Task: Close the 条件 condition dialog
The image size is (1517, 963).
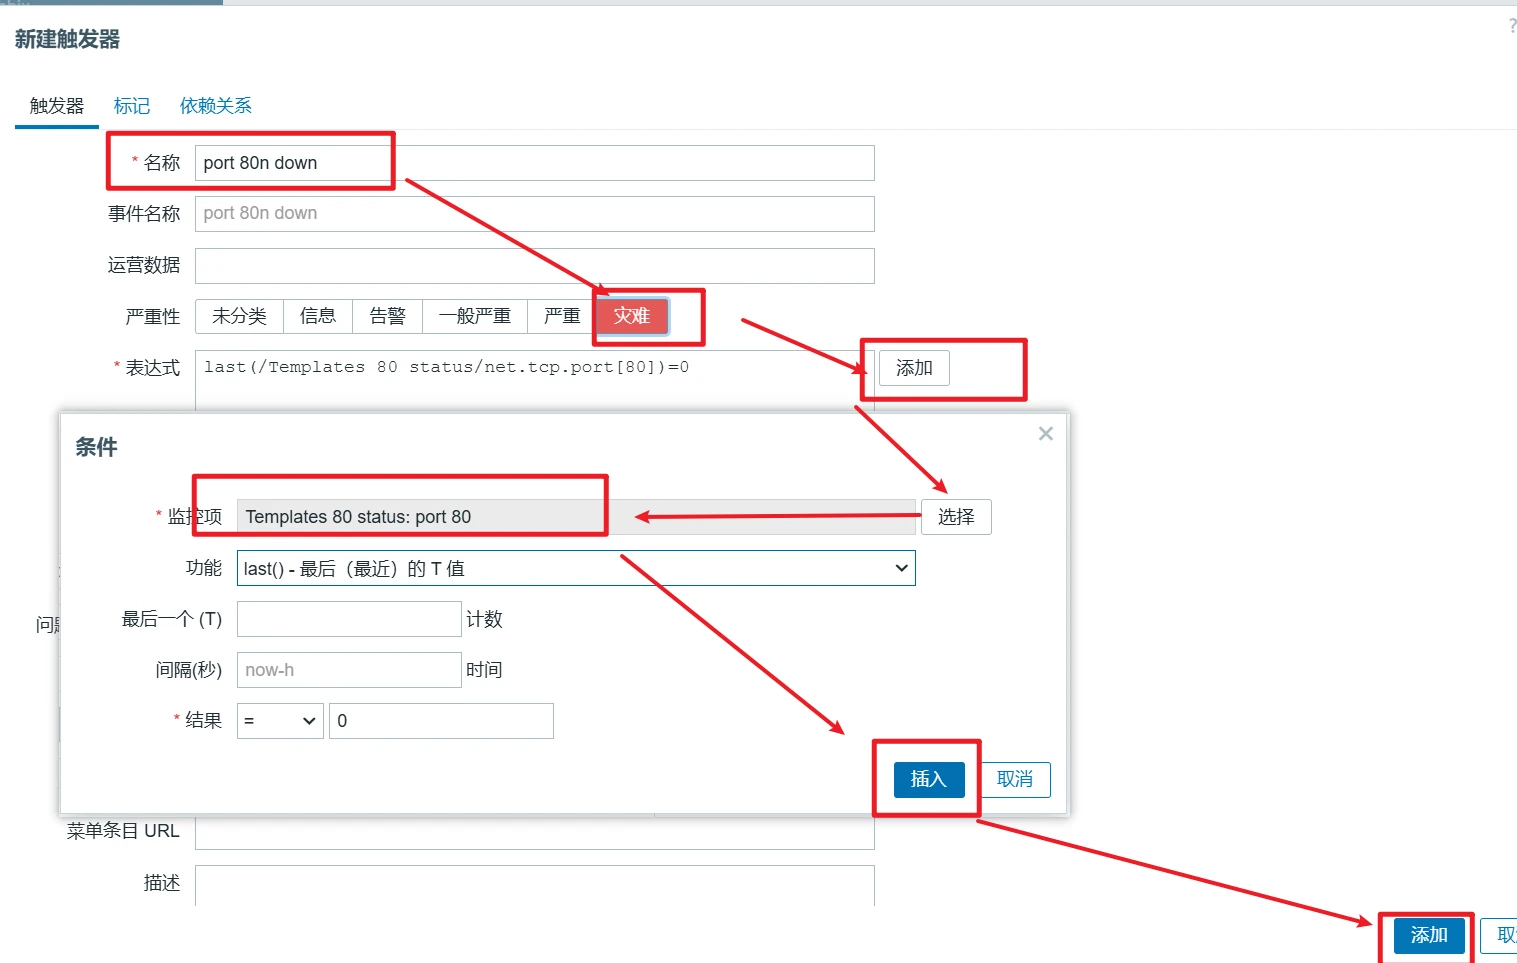Action: tap(1045, 433)
